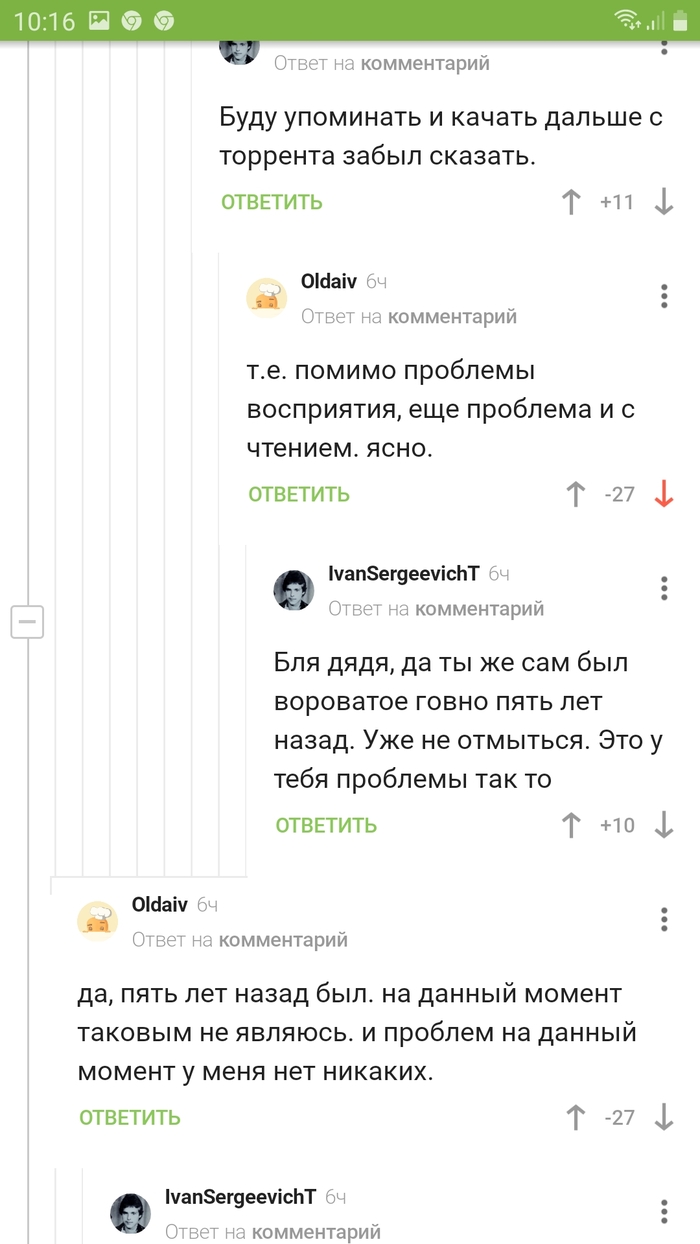Upvote the torrent comment rated +11
Screen dimensions: 700x1244
[x=571, y=202]
